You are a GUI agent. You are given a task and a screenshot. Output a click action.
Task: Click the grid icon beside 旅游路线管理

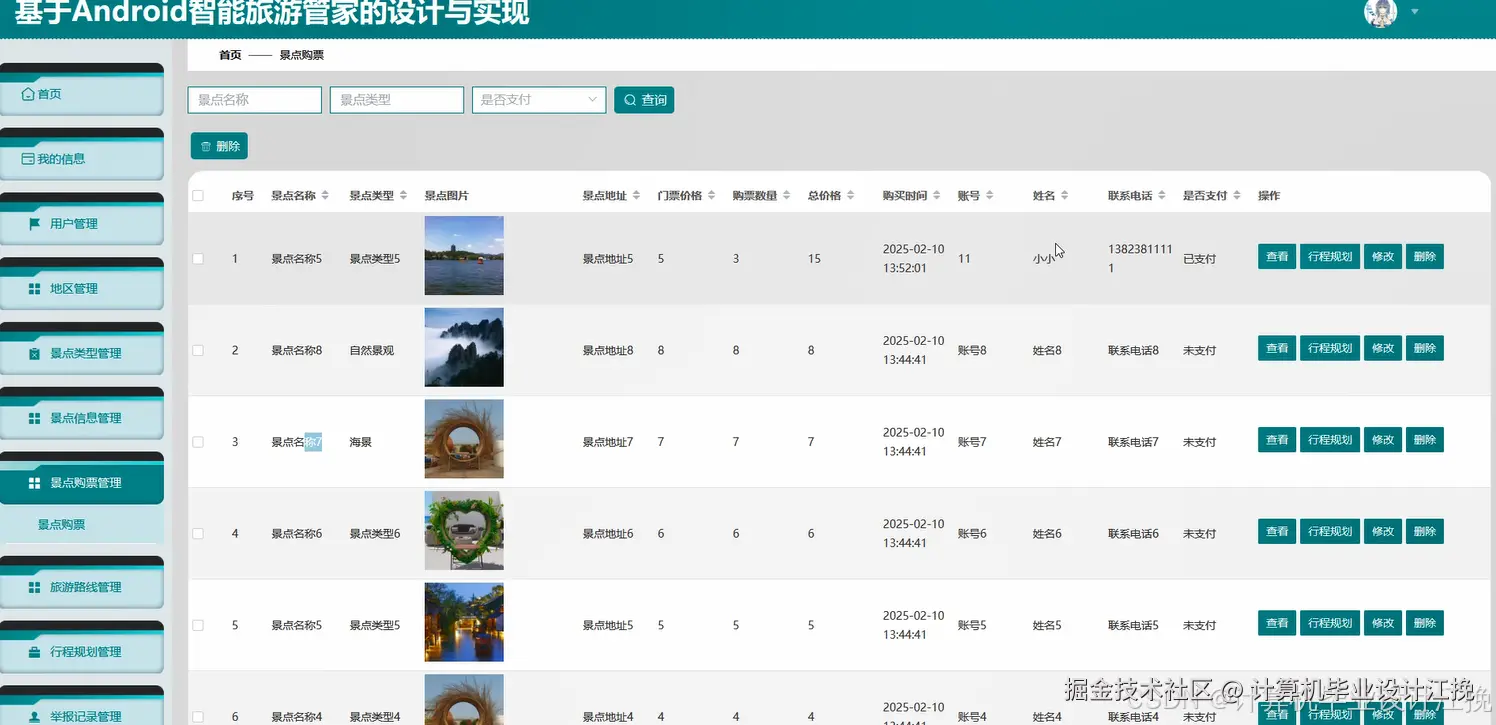(x=35, y=588)
